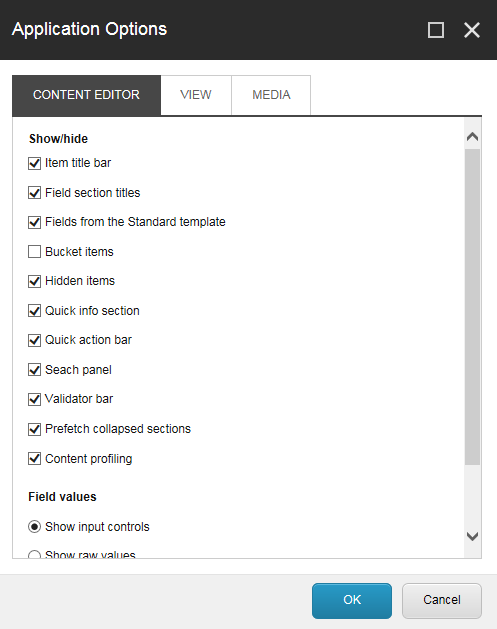Viewport: 497px width, 629px height.
Task: Click the scroll down arrow
Action: coord(473,536)
